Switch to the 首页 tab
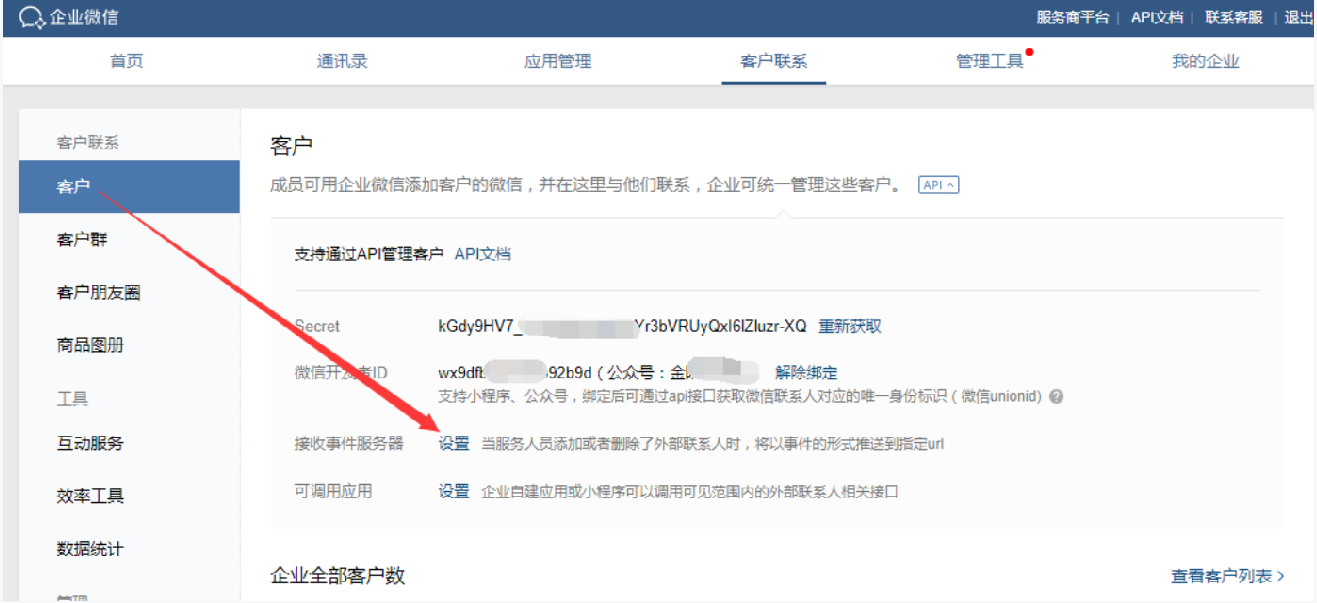Viewport: 1317px width, 603px height. [126, 61]
